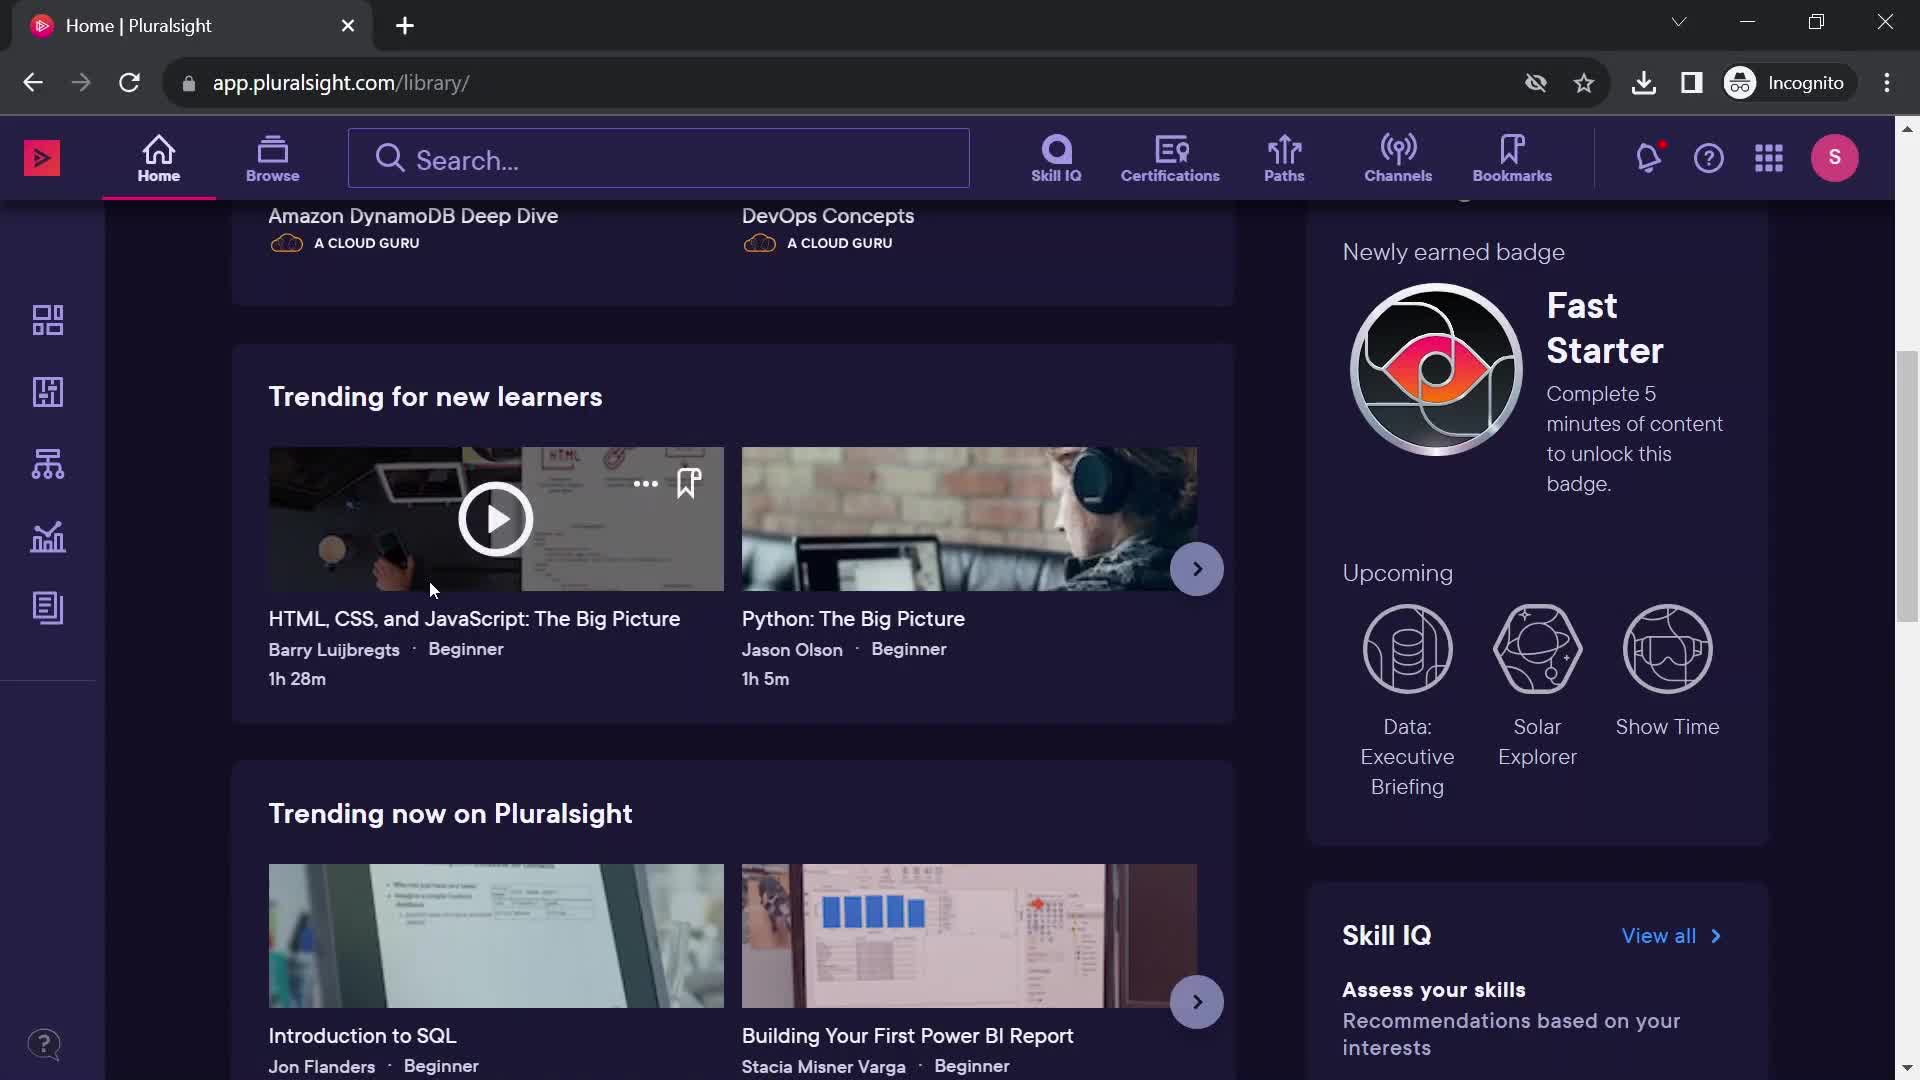Screen dimensions: 1920x1080
Task: Bookmark the HTML CSS JavaScript course
Action: point(689,484)
